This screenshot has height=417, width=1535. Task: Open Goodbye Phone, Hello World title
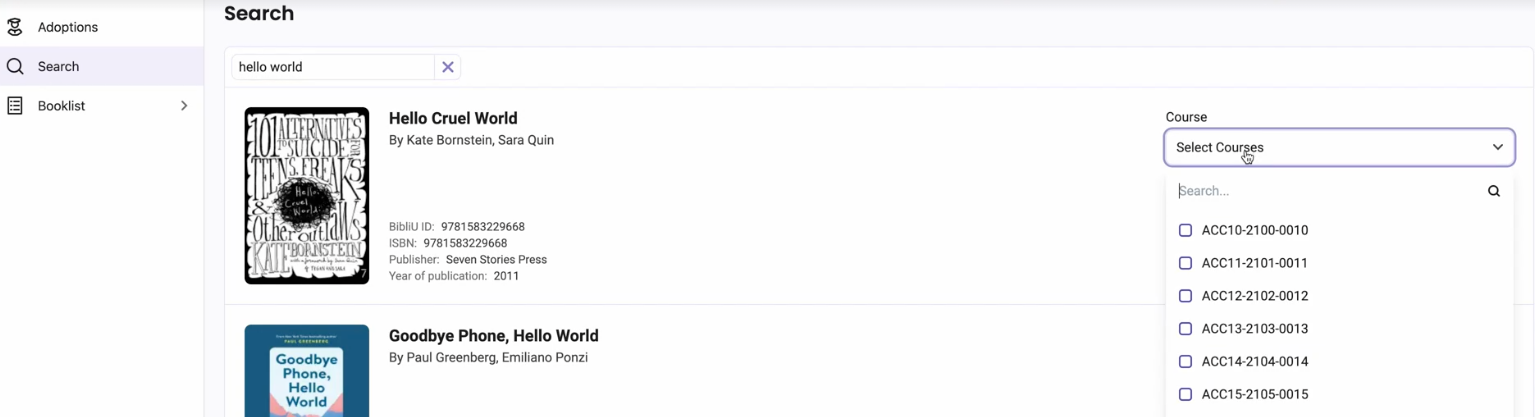click(494, 336)
